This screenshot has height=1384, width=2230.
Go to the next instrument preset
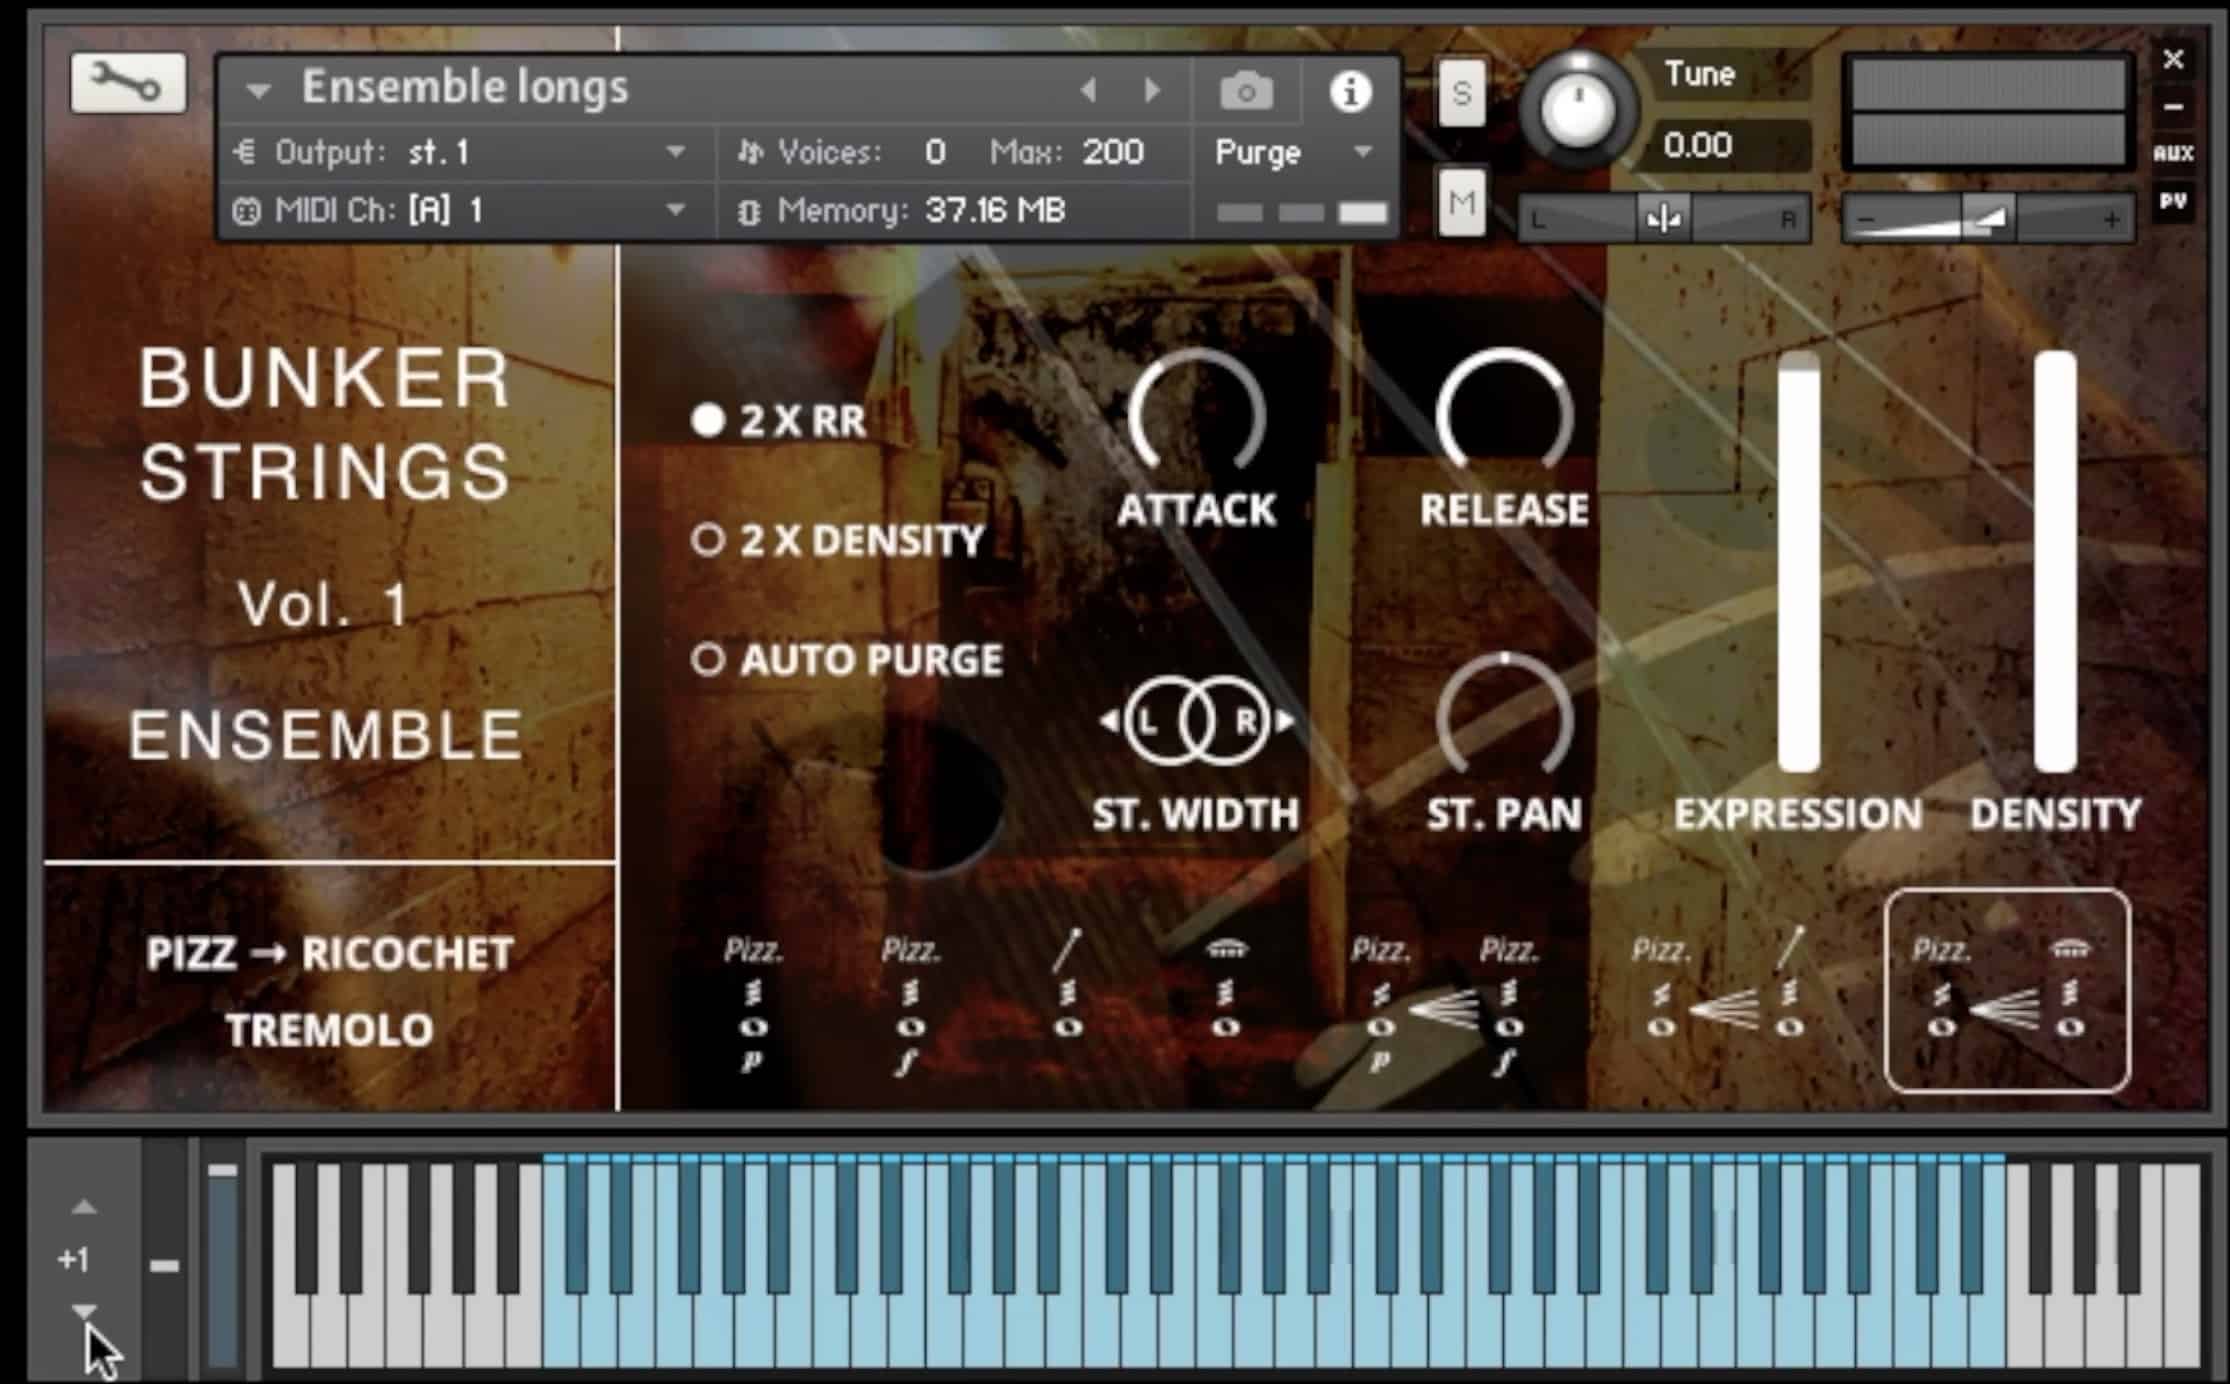1152,91
